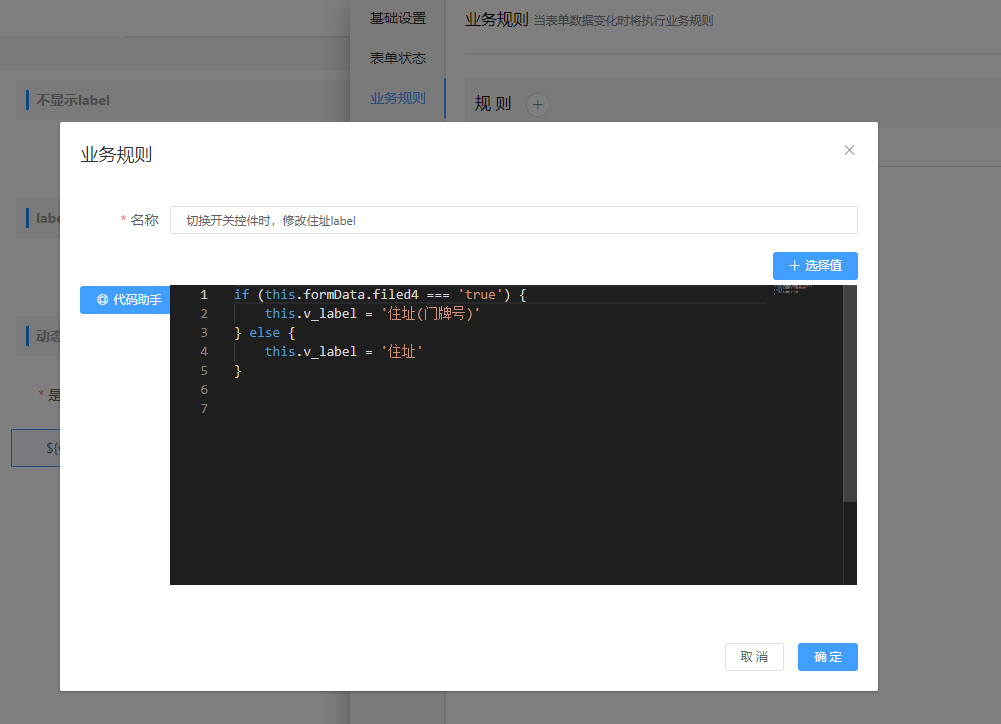Click the + 选择值 button
Screen dimensions: 1001x724
point(815,266)
